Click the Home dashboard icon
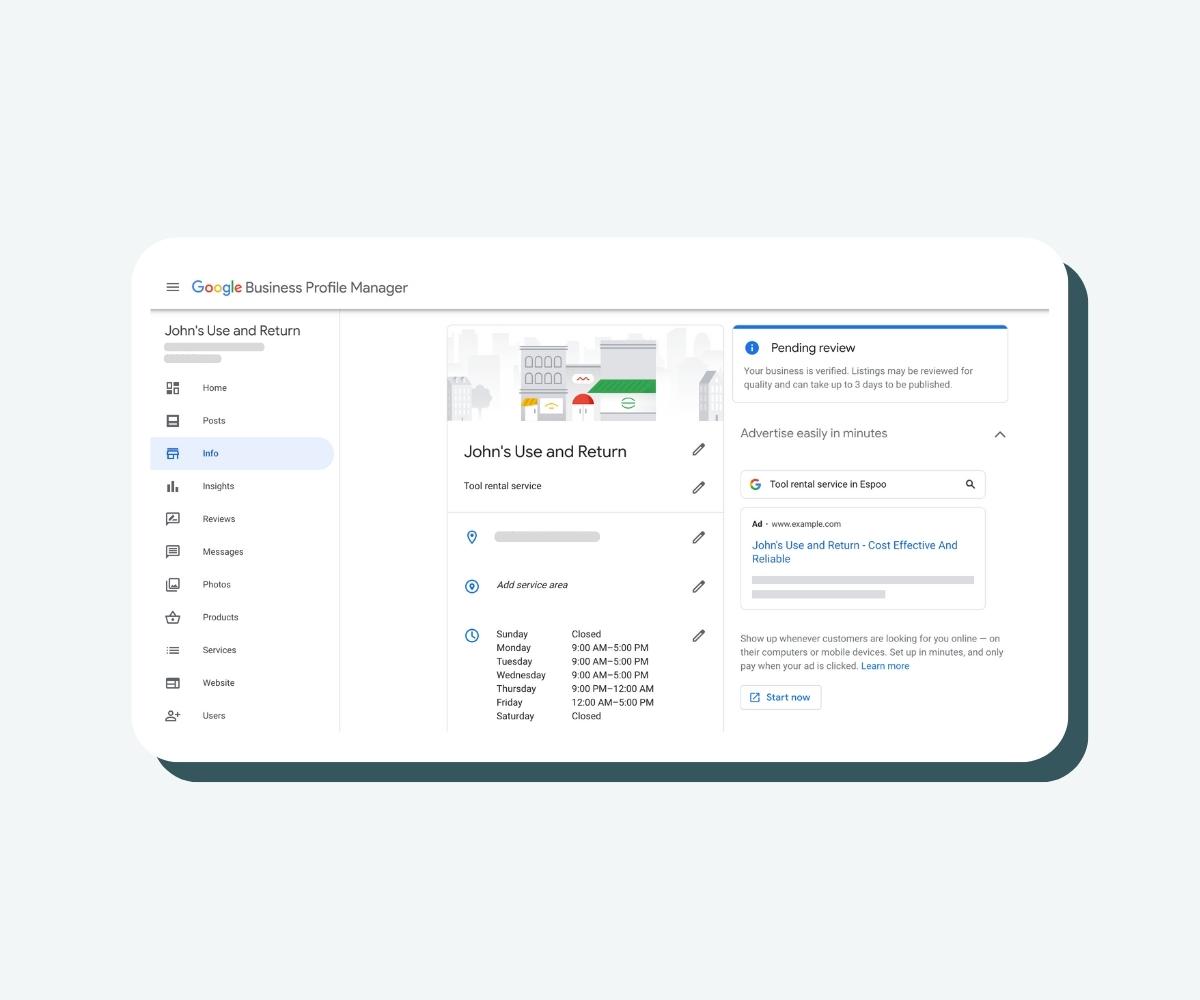 click(173, 388)
